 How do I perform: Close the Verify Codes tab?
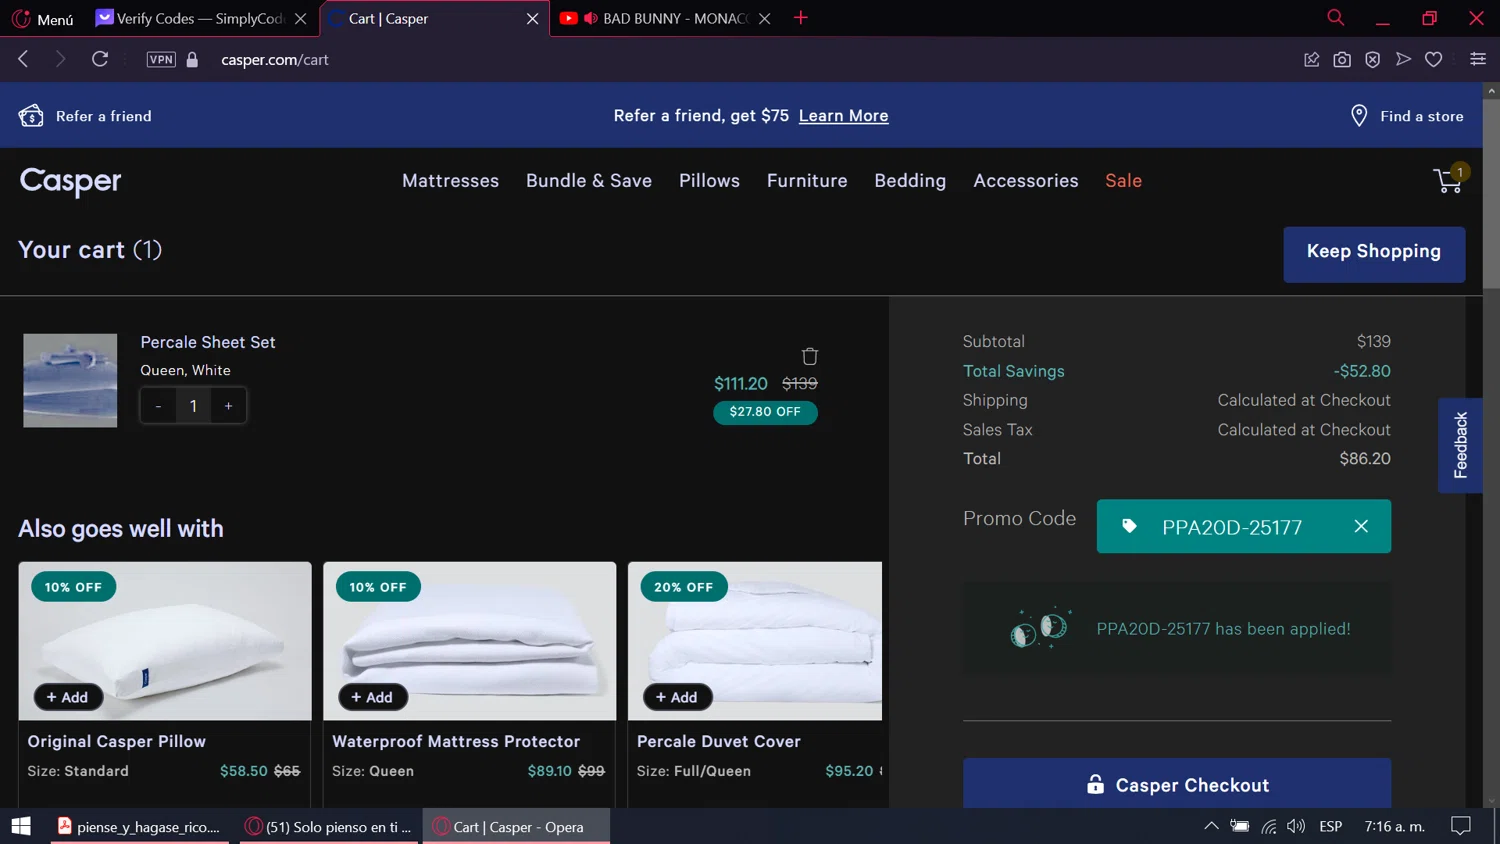300,19
